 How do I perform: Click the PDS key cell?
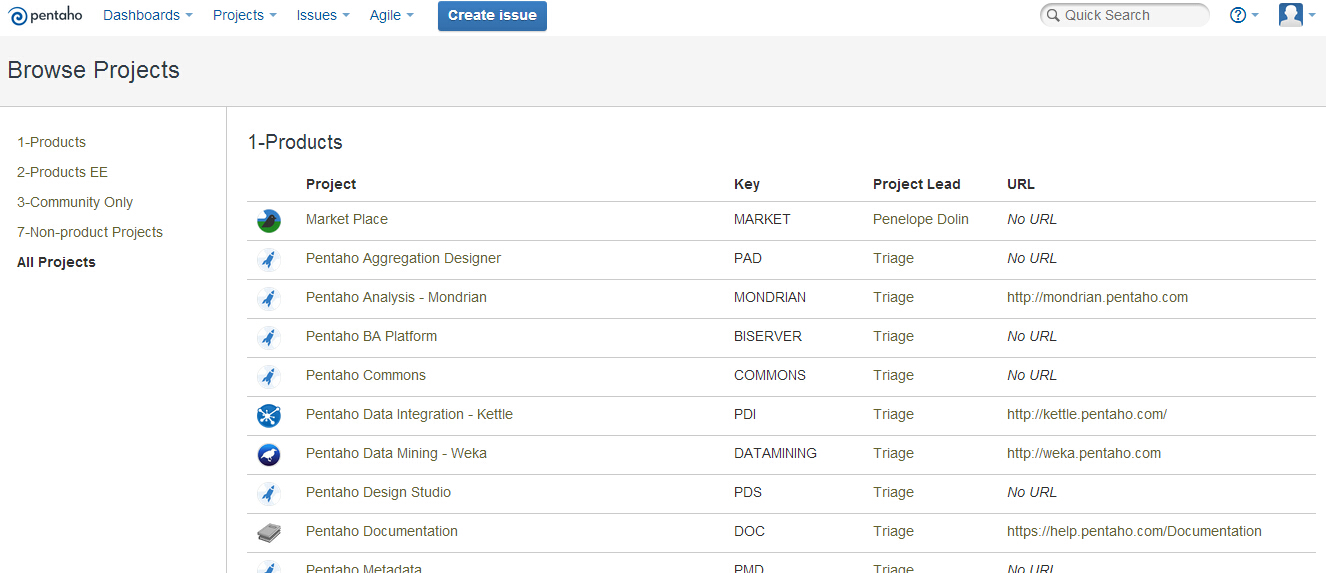coord(748,492)
